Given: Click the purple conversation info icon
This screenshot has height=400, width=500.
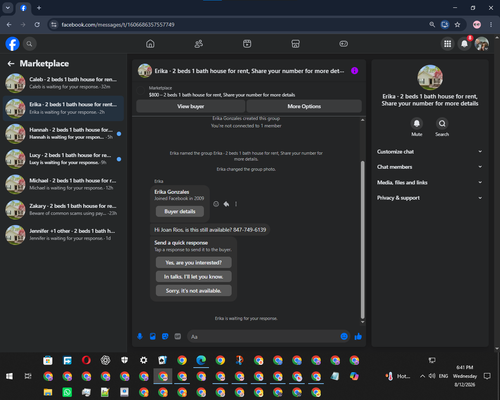Looking at the screenshot, I should pos(355,71).
